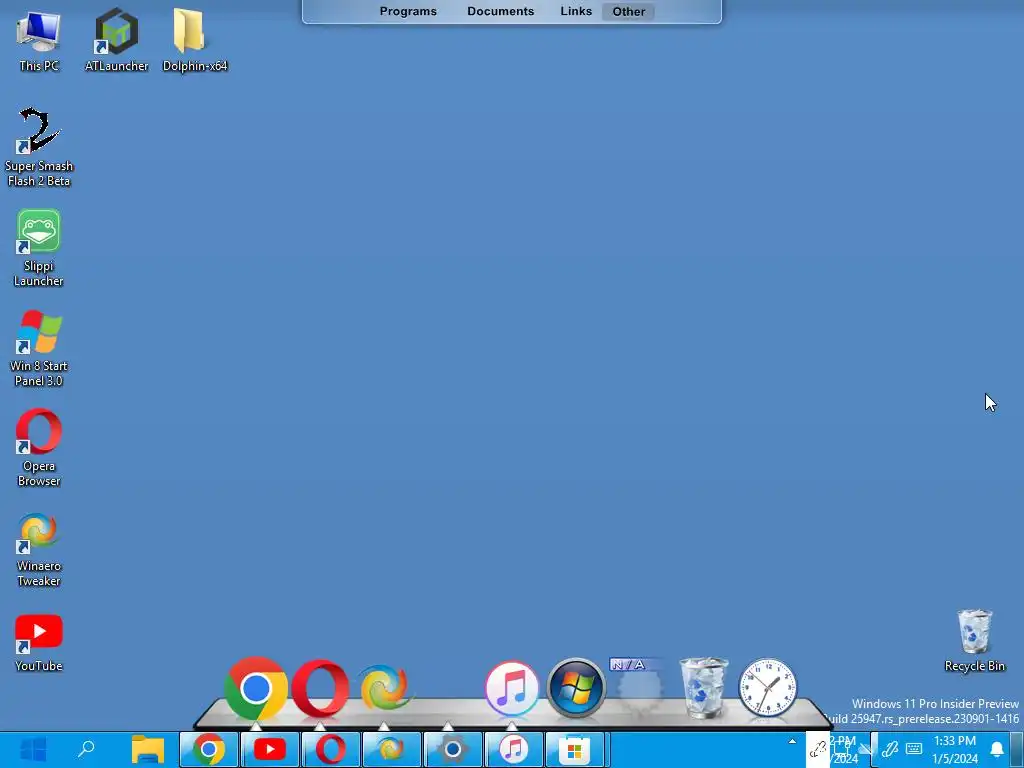Select the Dolphin-x64 folder on desktop
Image resolution: width=1024 pixels, height=768 pixels.
pyautogui.click(x=195, y=40)
